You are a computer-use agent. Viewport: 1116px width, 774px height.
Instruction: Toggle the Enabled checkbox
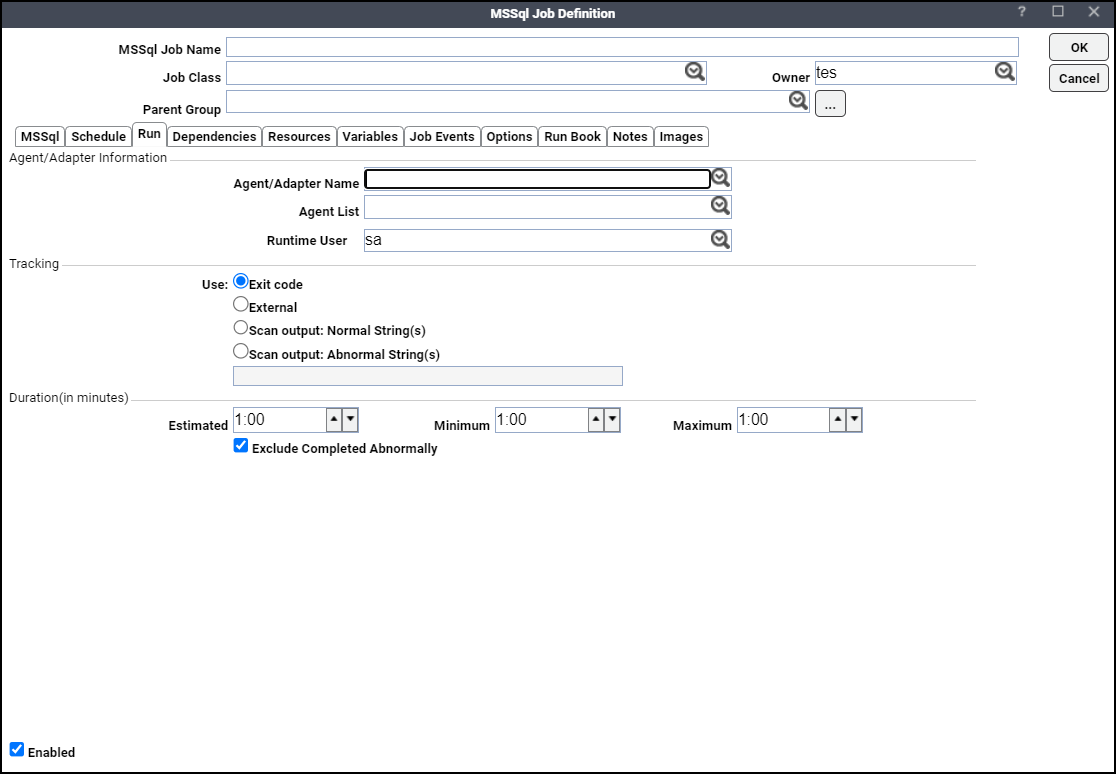pyautogui.click(x=16, y=749)
